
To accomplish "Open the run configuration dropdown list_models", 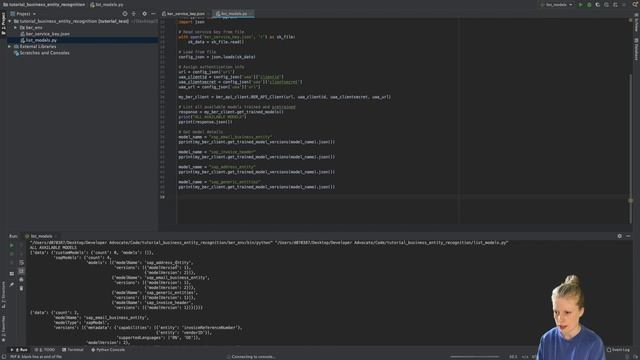I will click(557, 5).
